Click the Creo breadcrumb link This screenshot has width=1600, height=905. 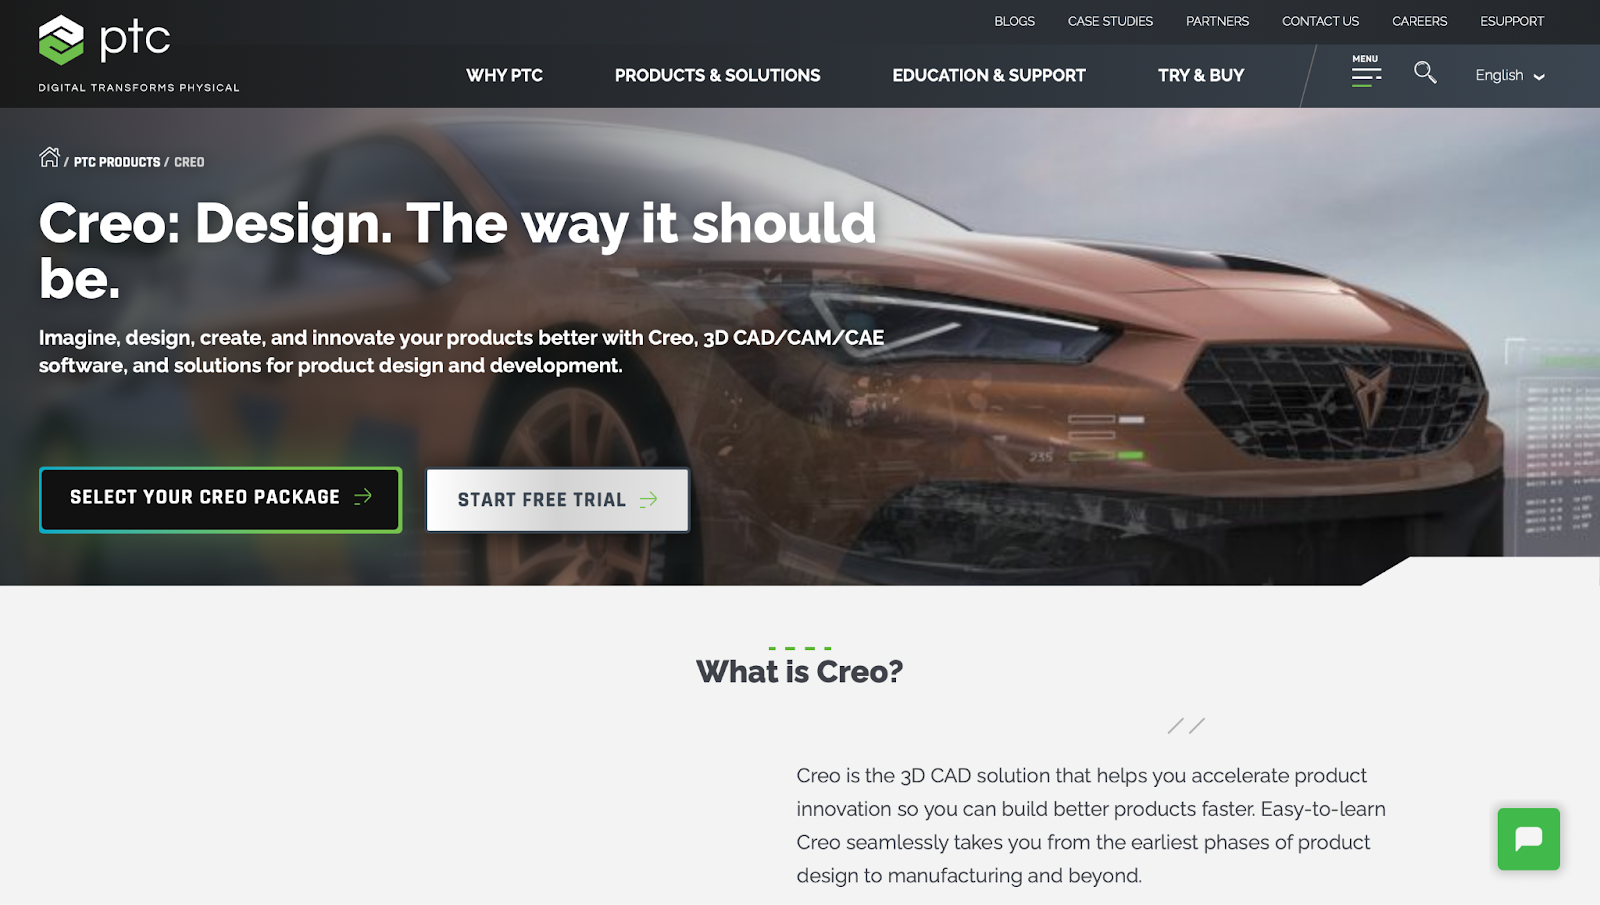point(189,162)
